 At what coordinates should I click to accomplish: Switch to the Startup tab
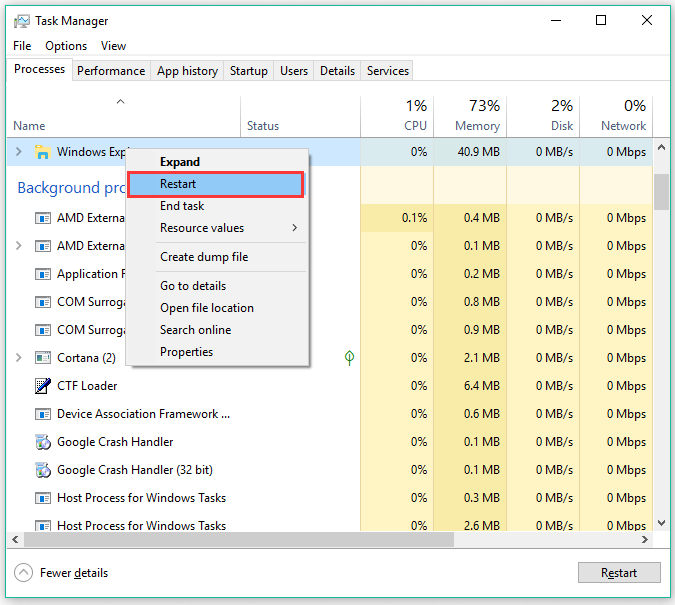(249, 71)
